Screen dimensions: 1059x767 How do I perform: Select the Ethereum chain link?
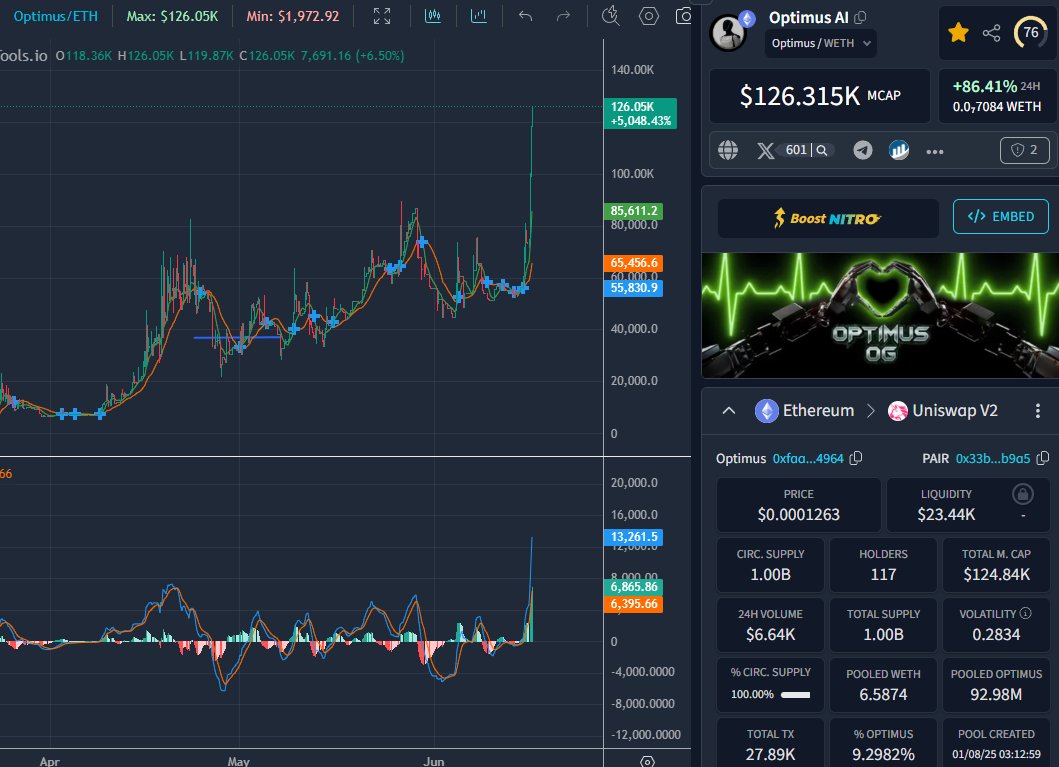pos(804,411)
